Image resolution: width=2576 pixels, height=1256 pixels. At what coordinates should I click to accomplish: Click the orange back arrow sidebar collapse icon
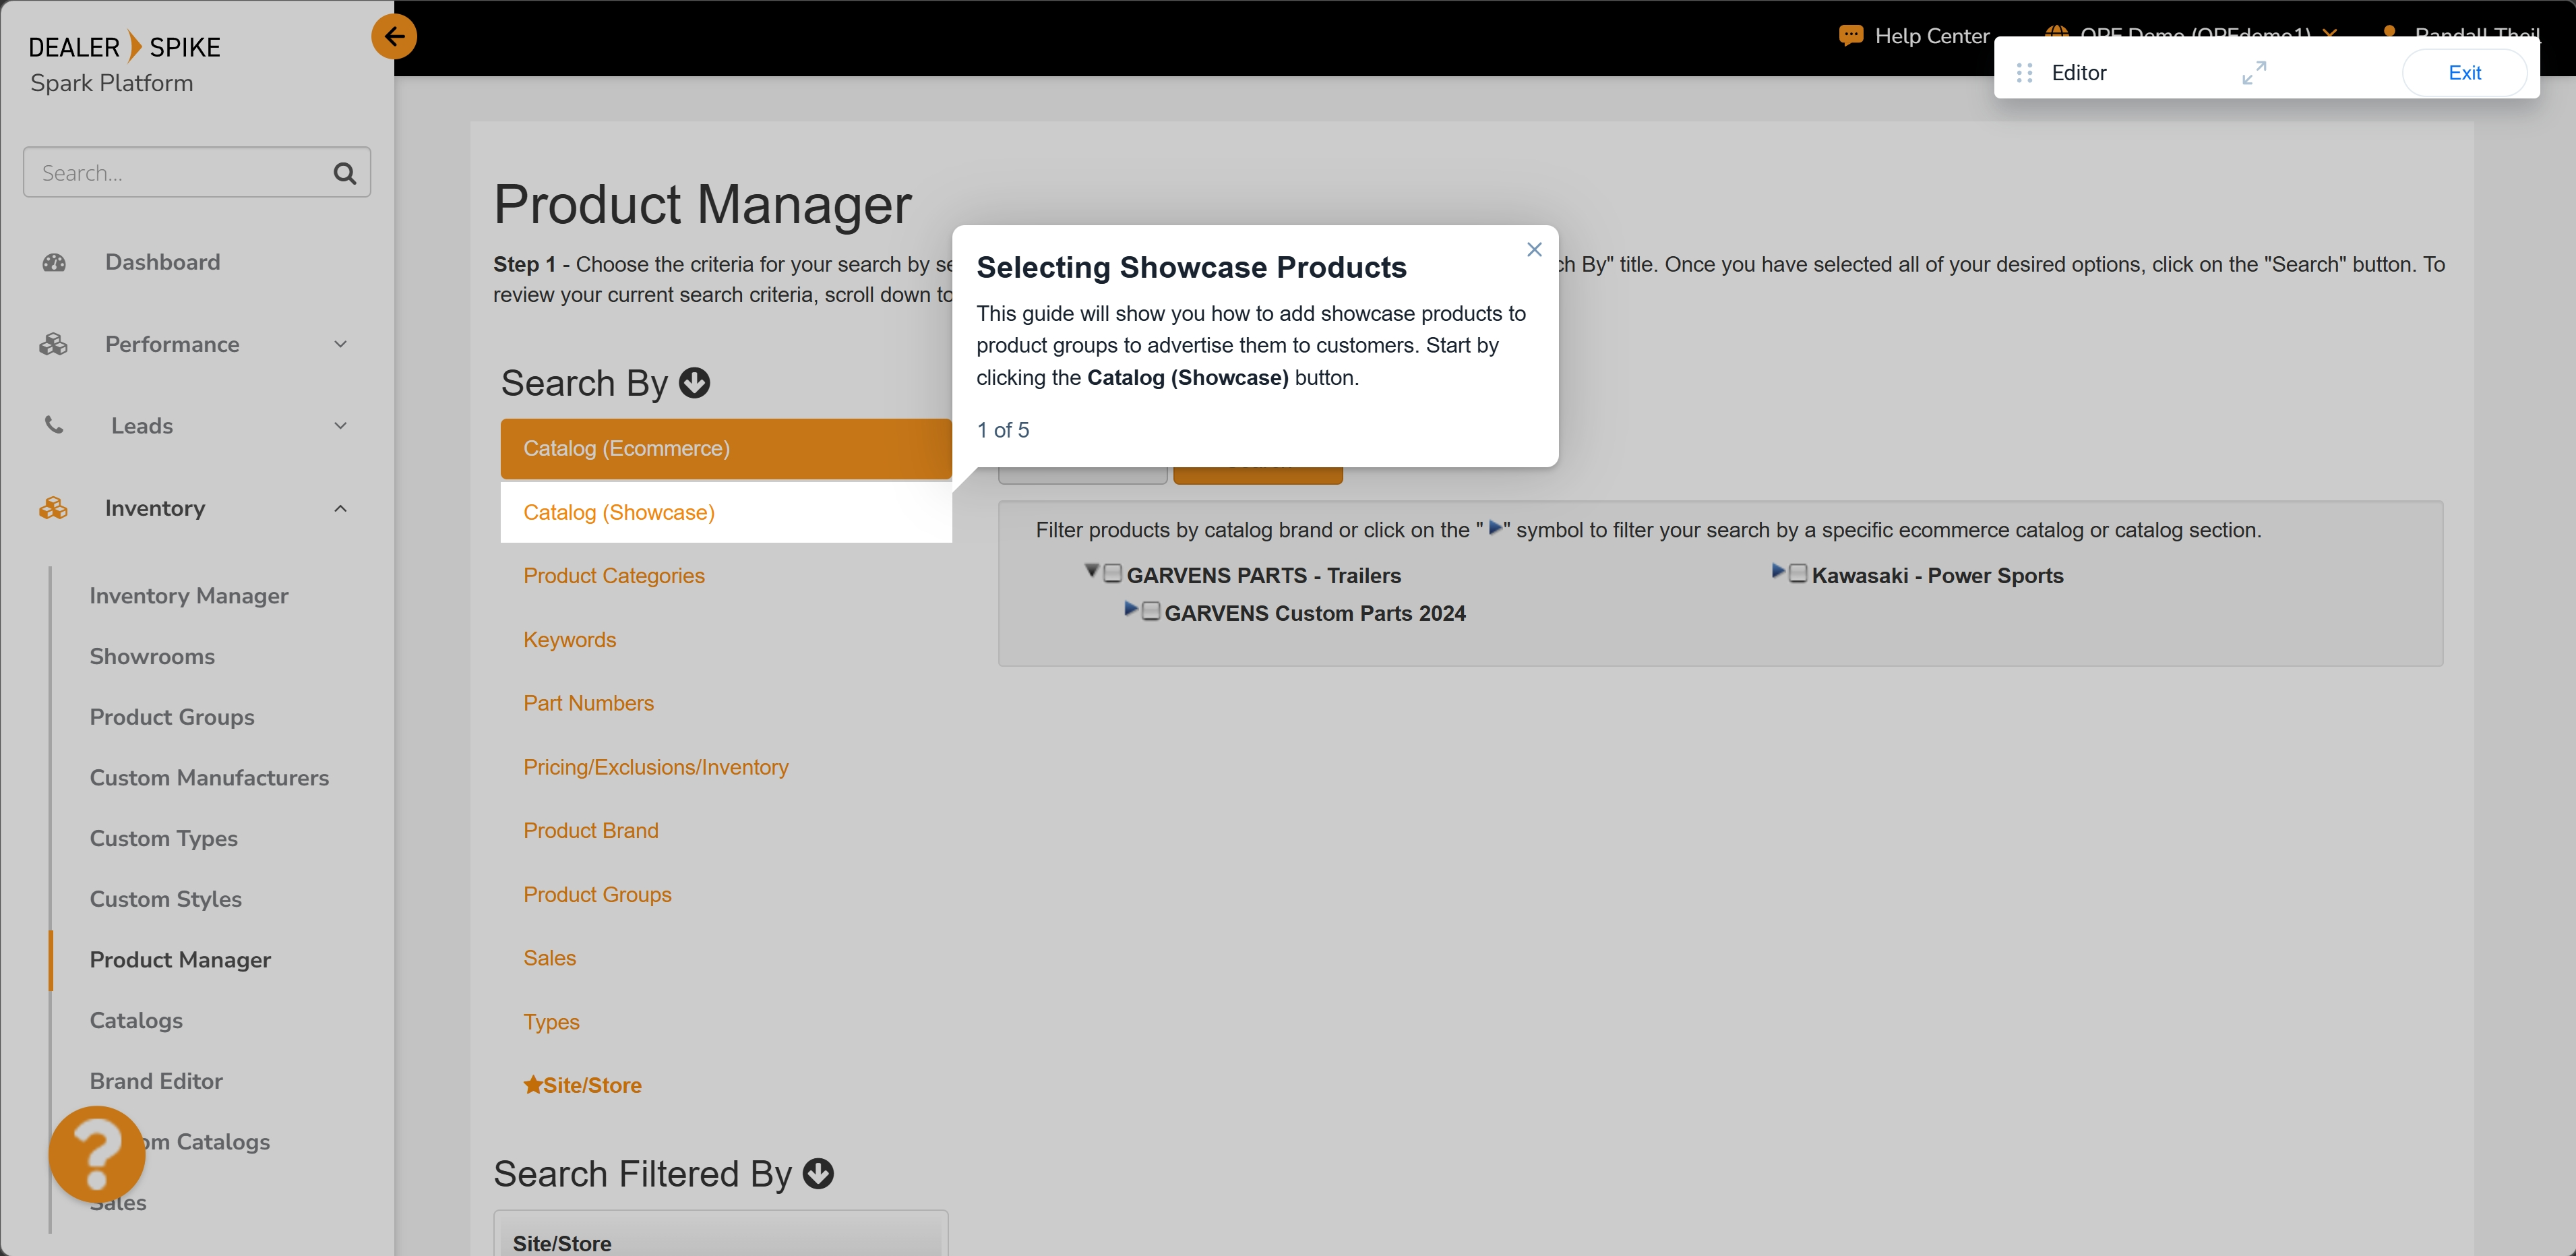pos(394,37)
